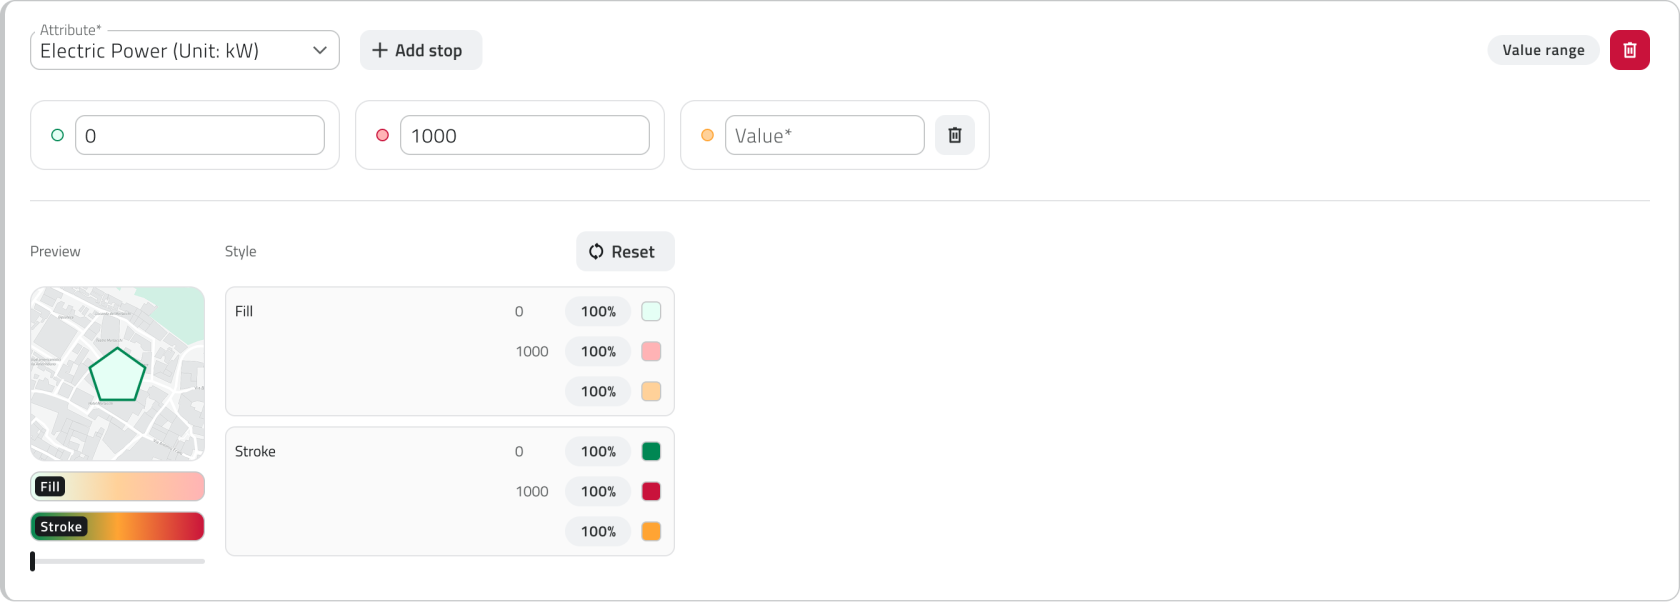Click the green circle of the first stop
Screen dimensions: 1680x602
(57, 135)
